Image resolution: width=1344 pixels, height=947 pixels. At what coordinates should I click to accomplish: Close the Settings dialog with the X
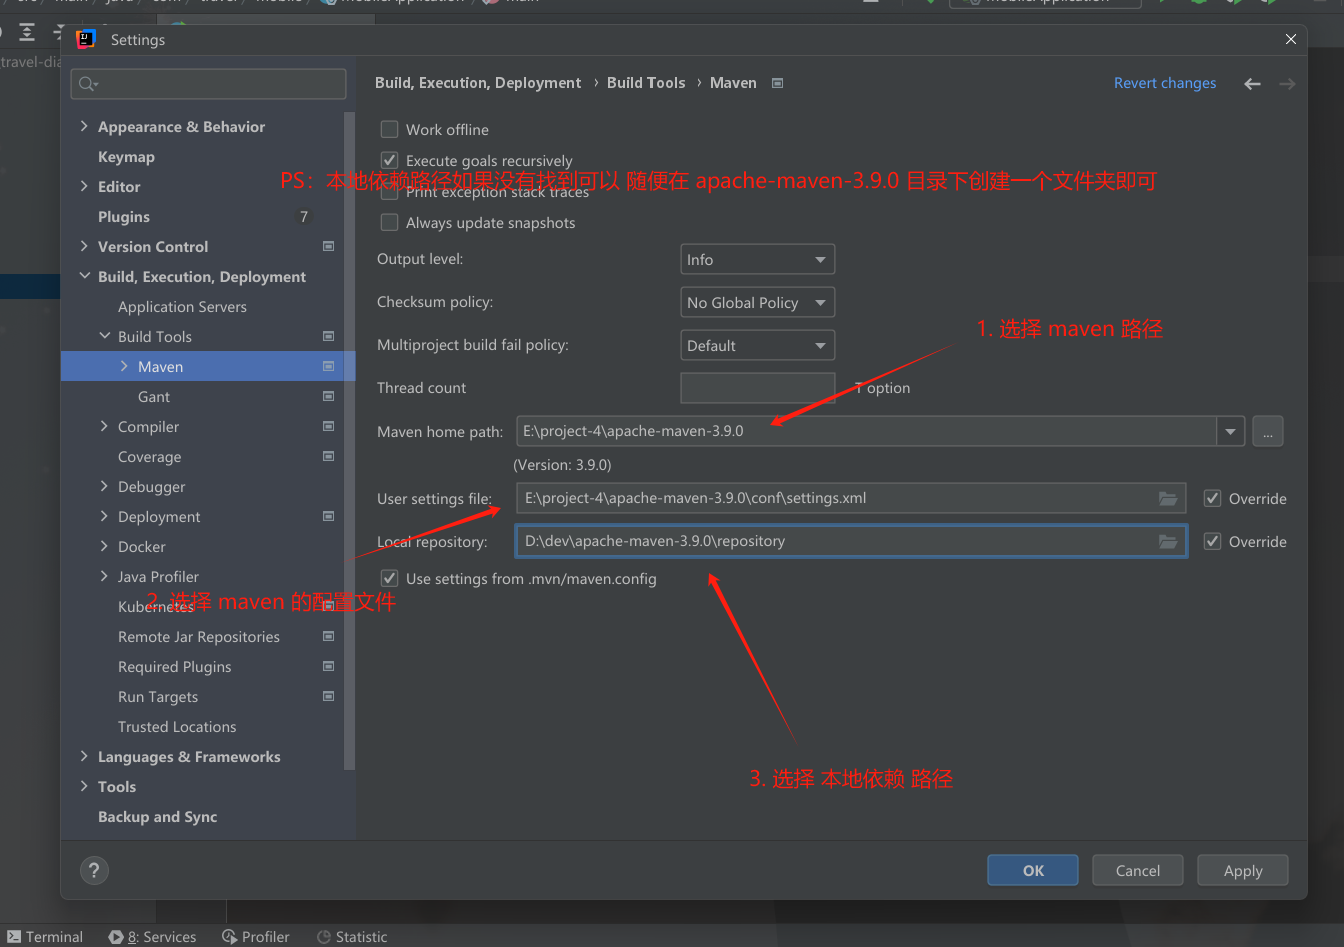click(1291, 39)
